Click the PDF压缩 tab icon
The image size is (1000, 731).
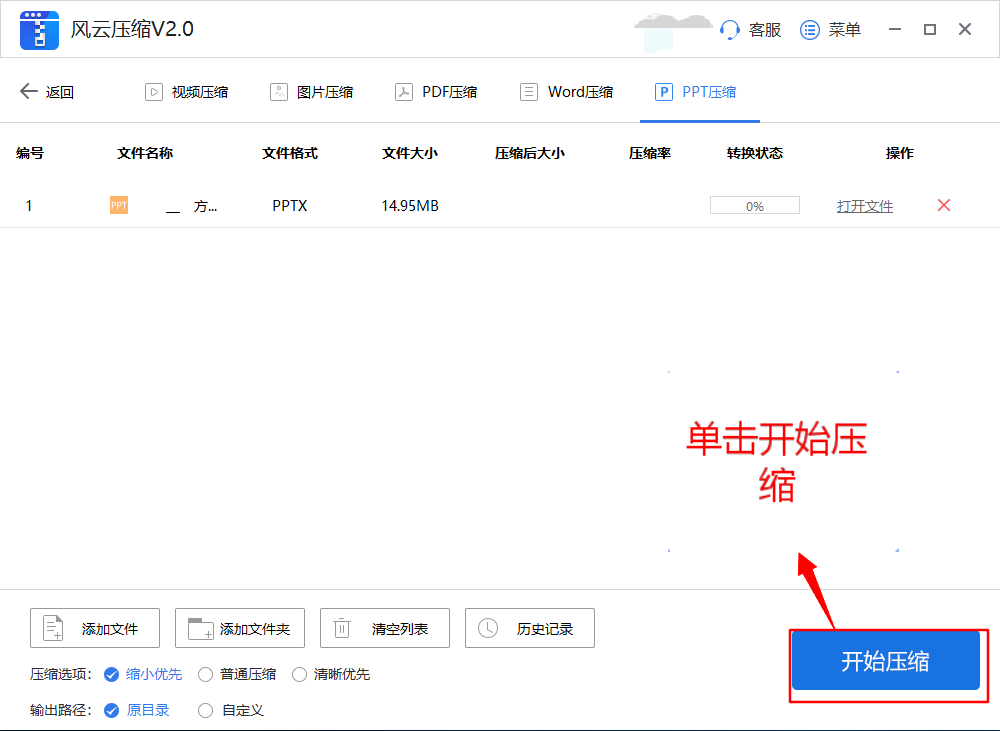coord(404,91)
